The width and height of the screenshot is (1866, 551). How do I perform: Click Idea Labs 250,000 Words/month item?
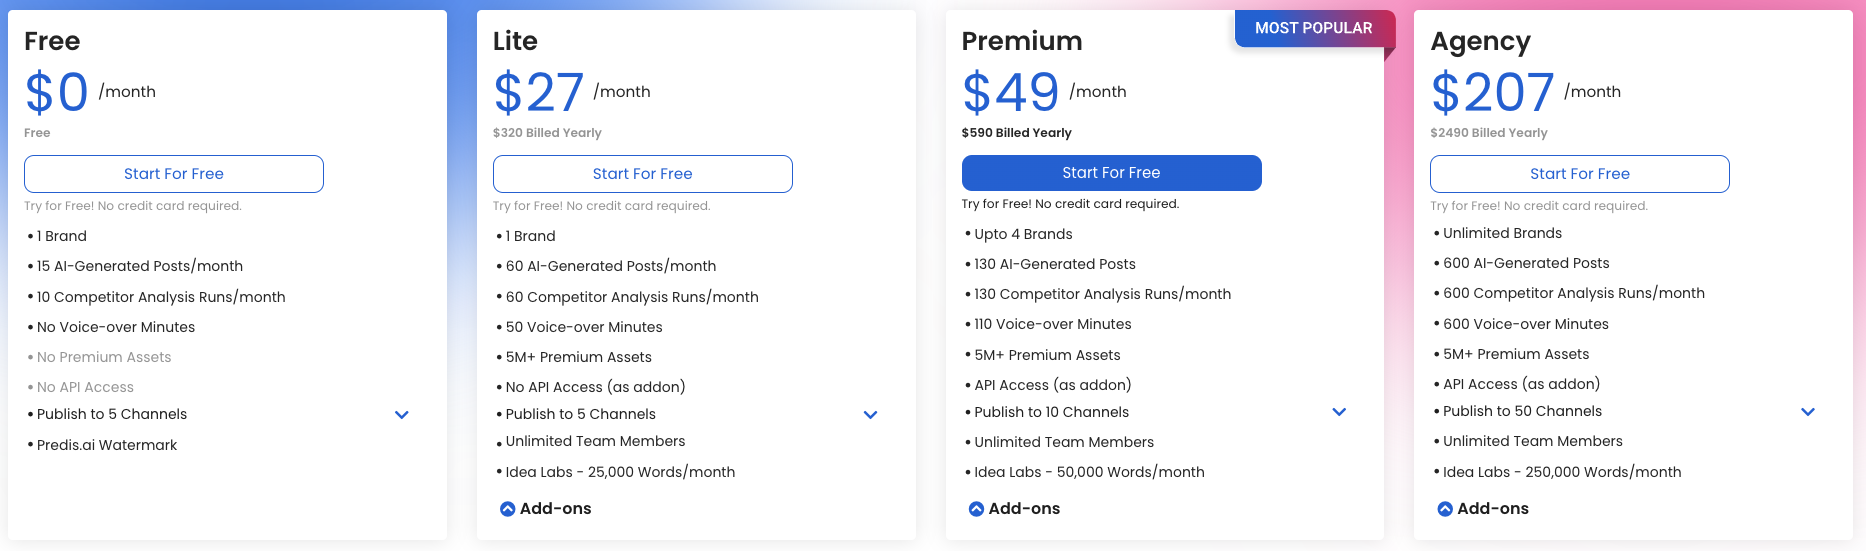pos(1562,472)
